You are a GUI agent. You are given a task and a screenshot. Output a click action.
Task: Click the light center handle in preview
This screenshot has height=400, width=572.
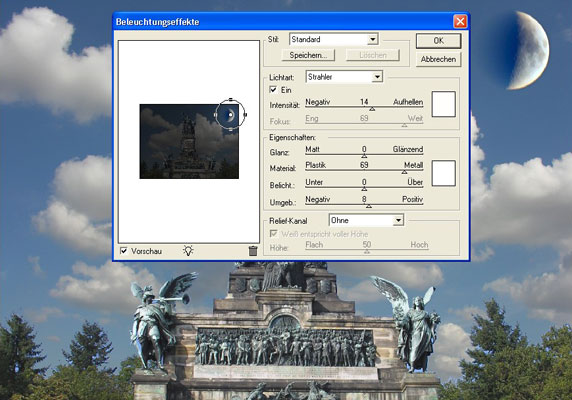231,114
